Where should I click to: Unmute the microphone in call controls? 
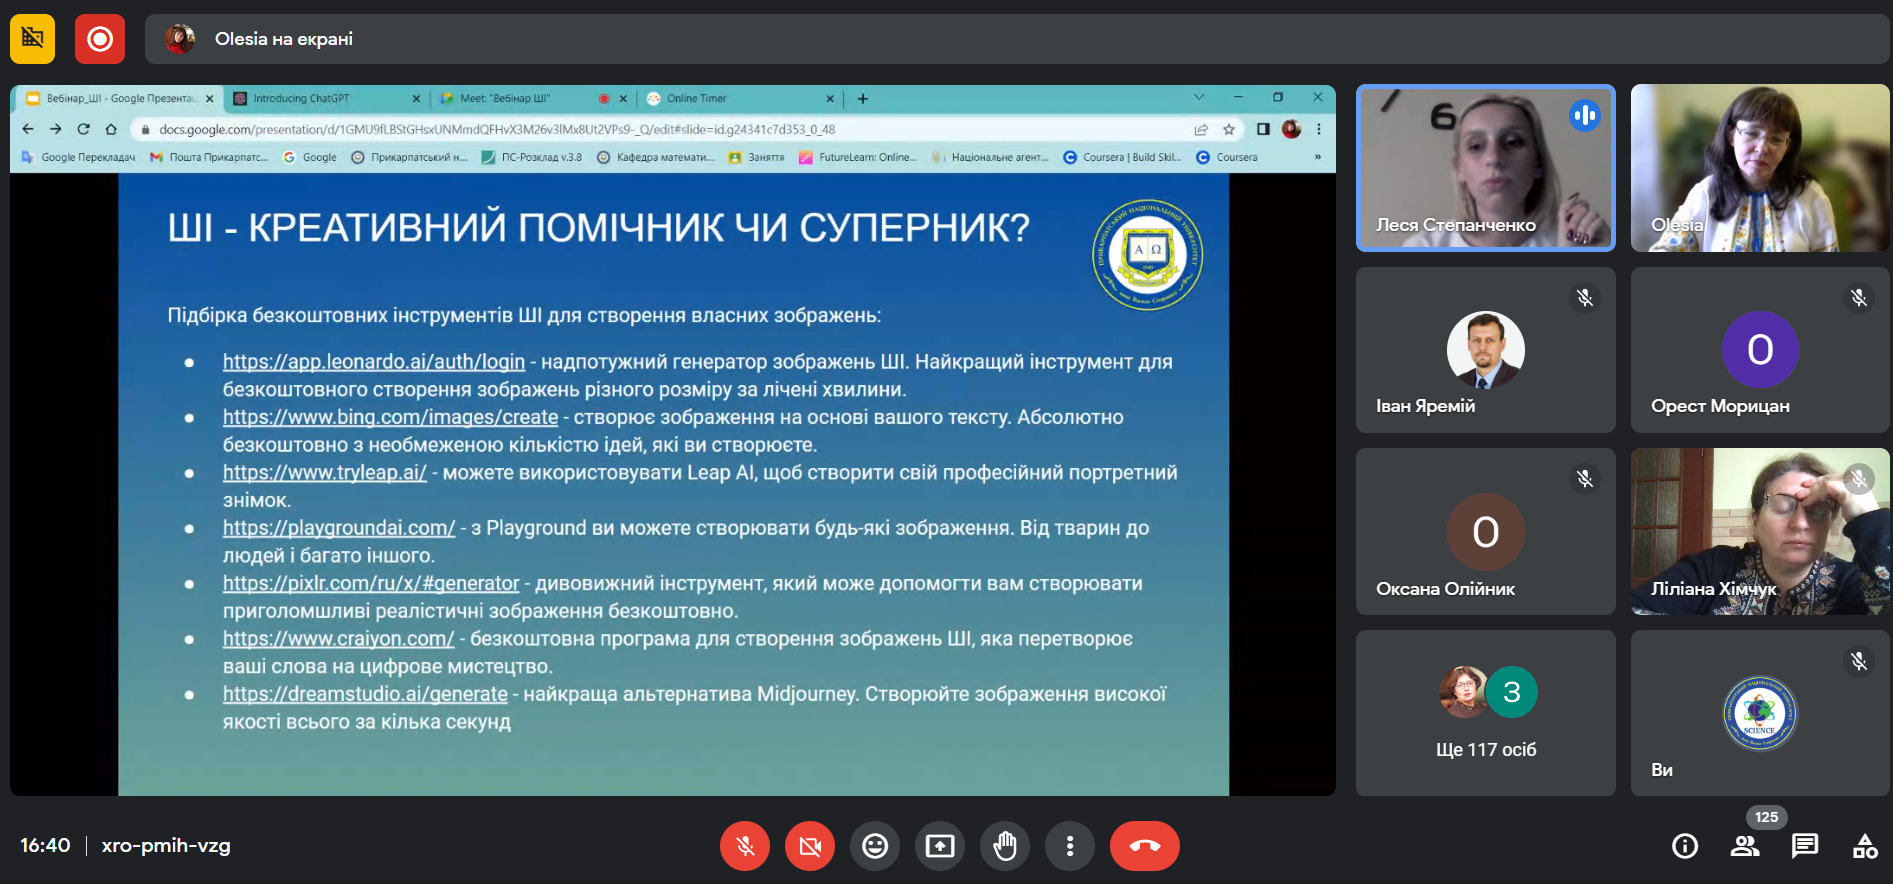745,846
